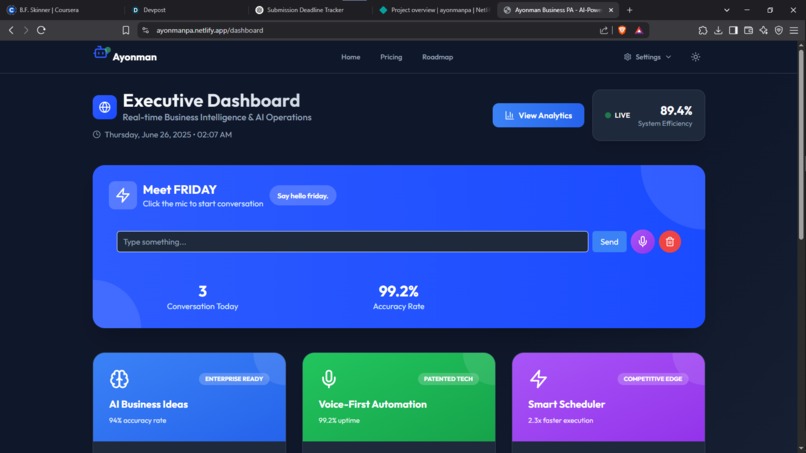This screenshot has width=806, height=453.
Task: Click the Ayonman brand name
Action: pos(135,57)
